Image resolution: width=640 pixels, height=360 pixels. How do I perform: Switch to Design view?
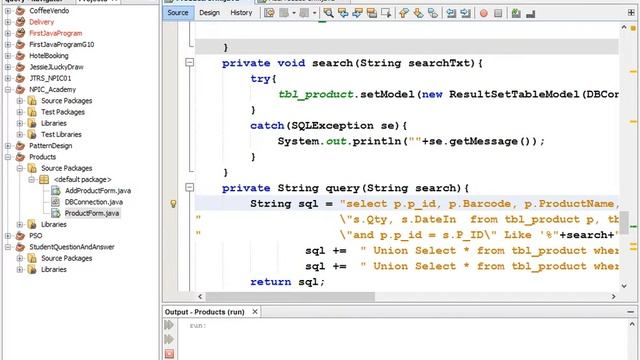click(209, 13)
